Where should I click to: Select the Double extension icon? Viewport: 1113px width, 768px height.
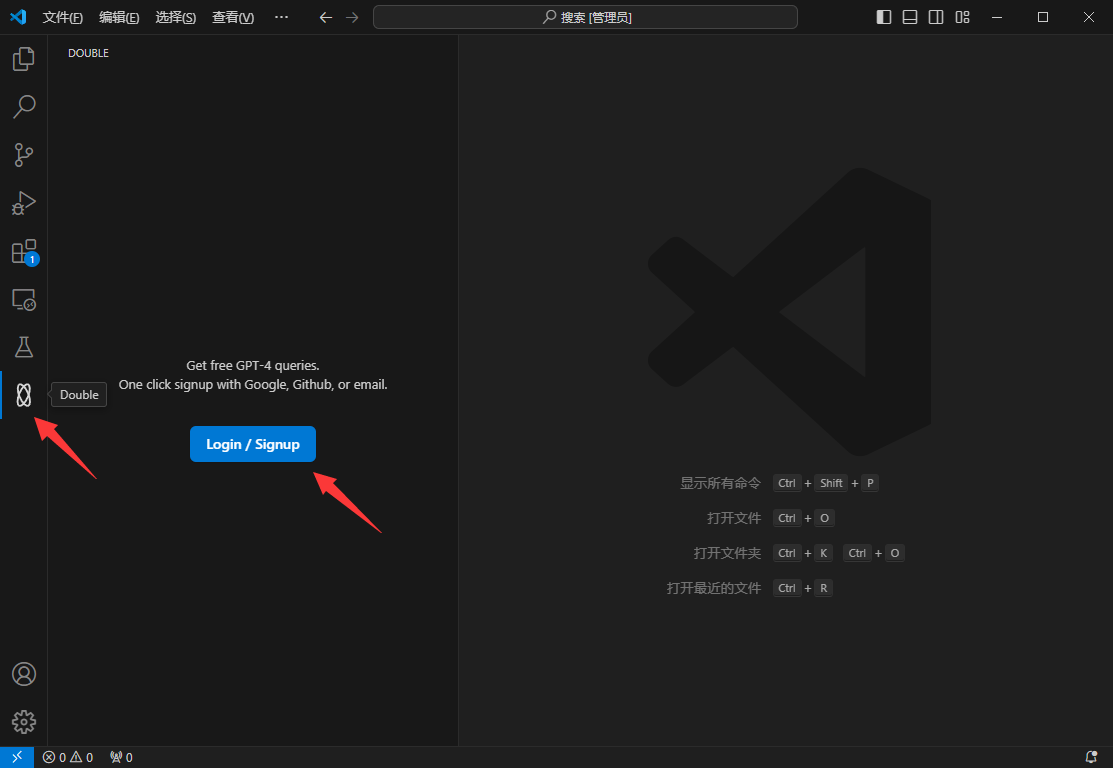pos(23,395)
